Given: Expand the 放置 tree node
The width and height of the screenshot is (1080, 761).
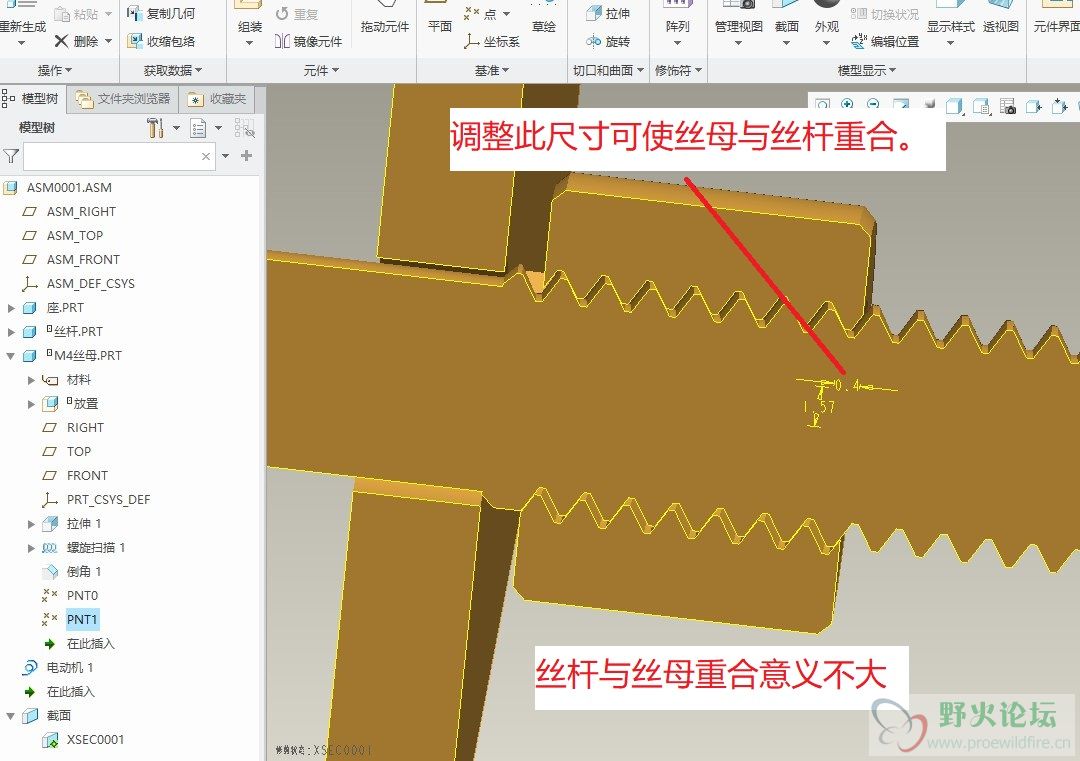Looking at the screenshot, I should [31, 404].
